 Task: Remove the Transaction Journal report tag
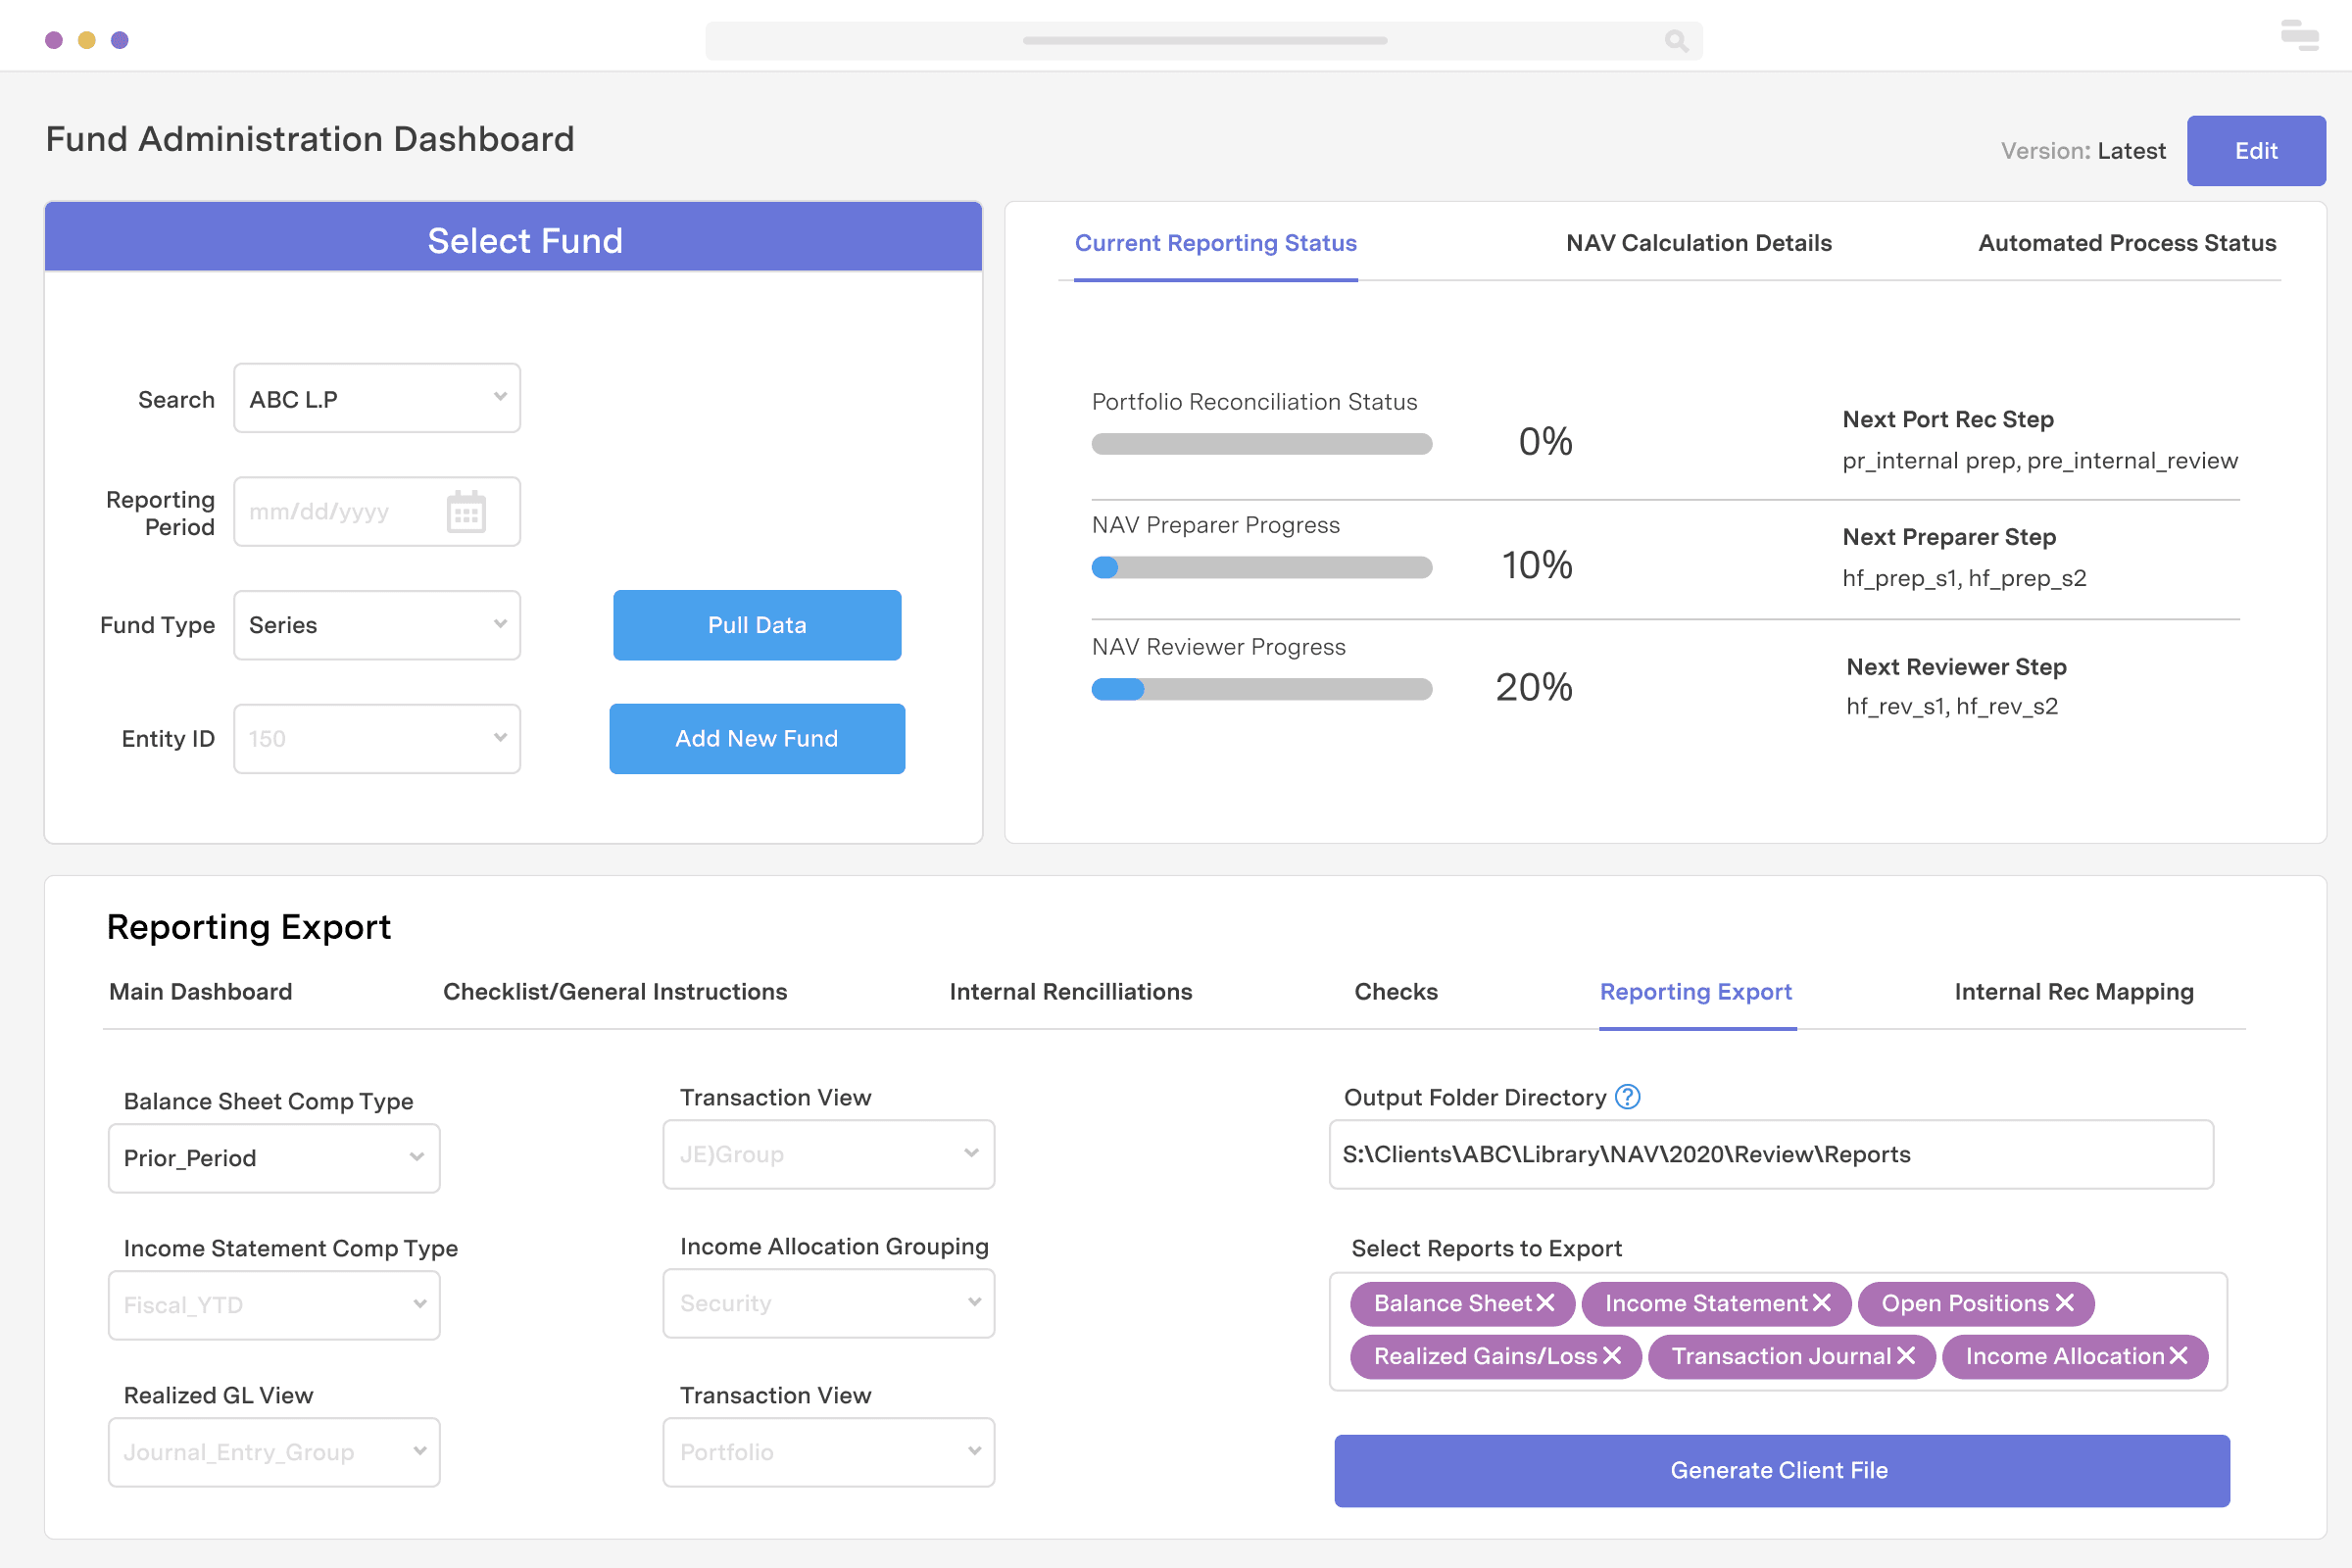1905,1356
